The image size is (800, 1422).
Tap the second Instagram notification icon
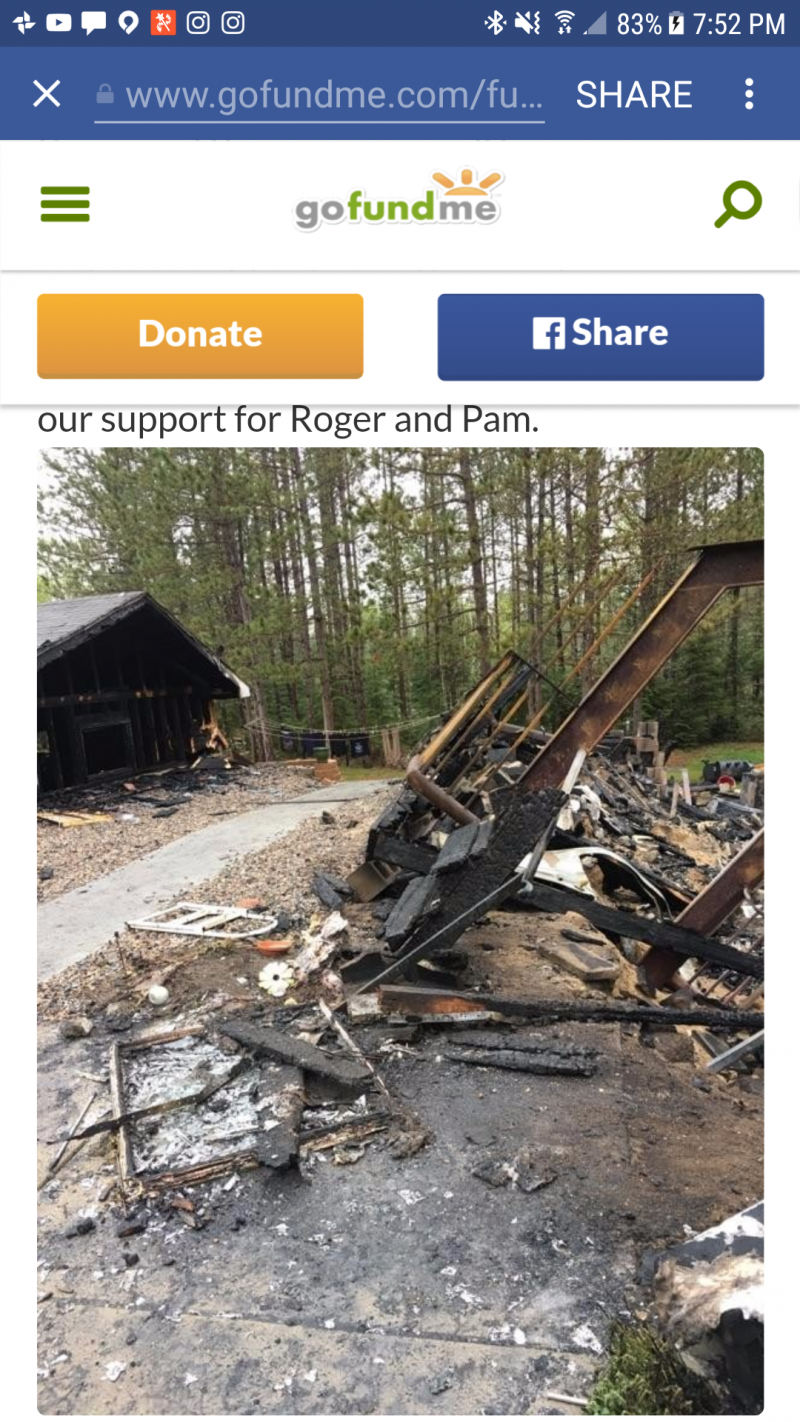pos(232,23)
